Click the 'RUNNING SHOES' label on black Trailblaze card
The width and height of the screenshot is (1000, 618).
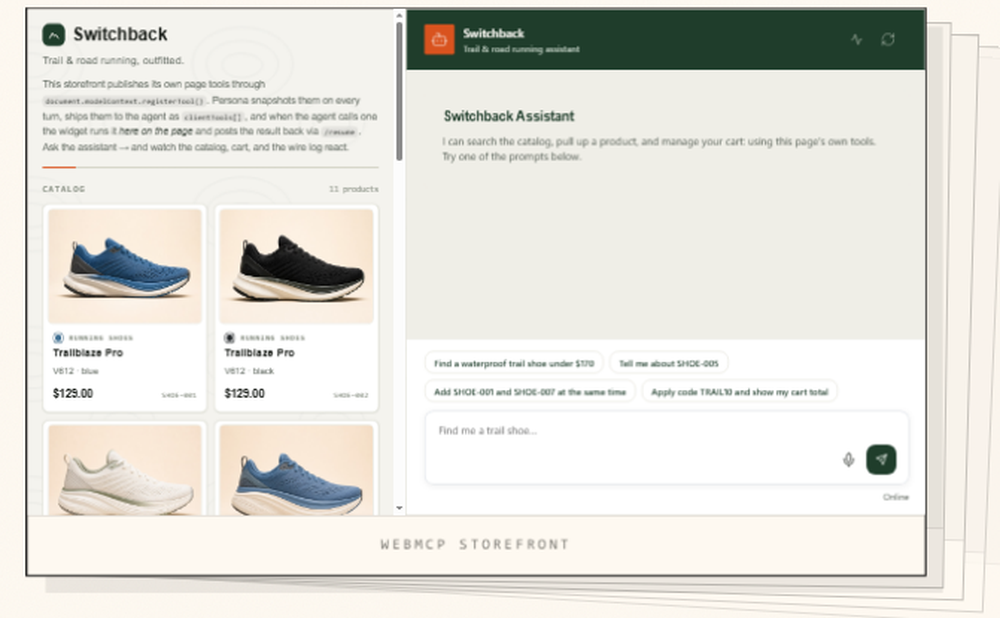272,338
